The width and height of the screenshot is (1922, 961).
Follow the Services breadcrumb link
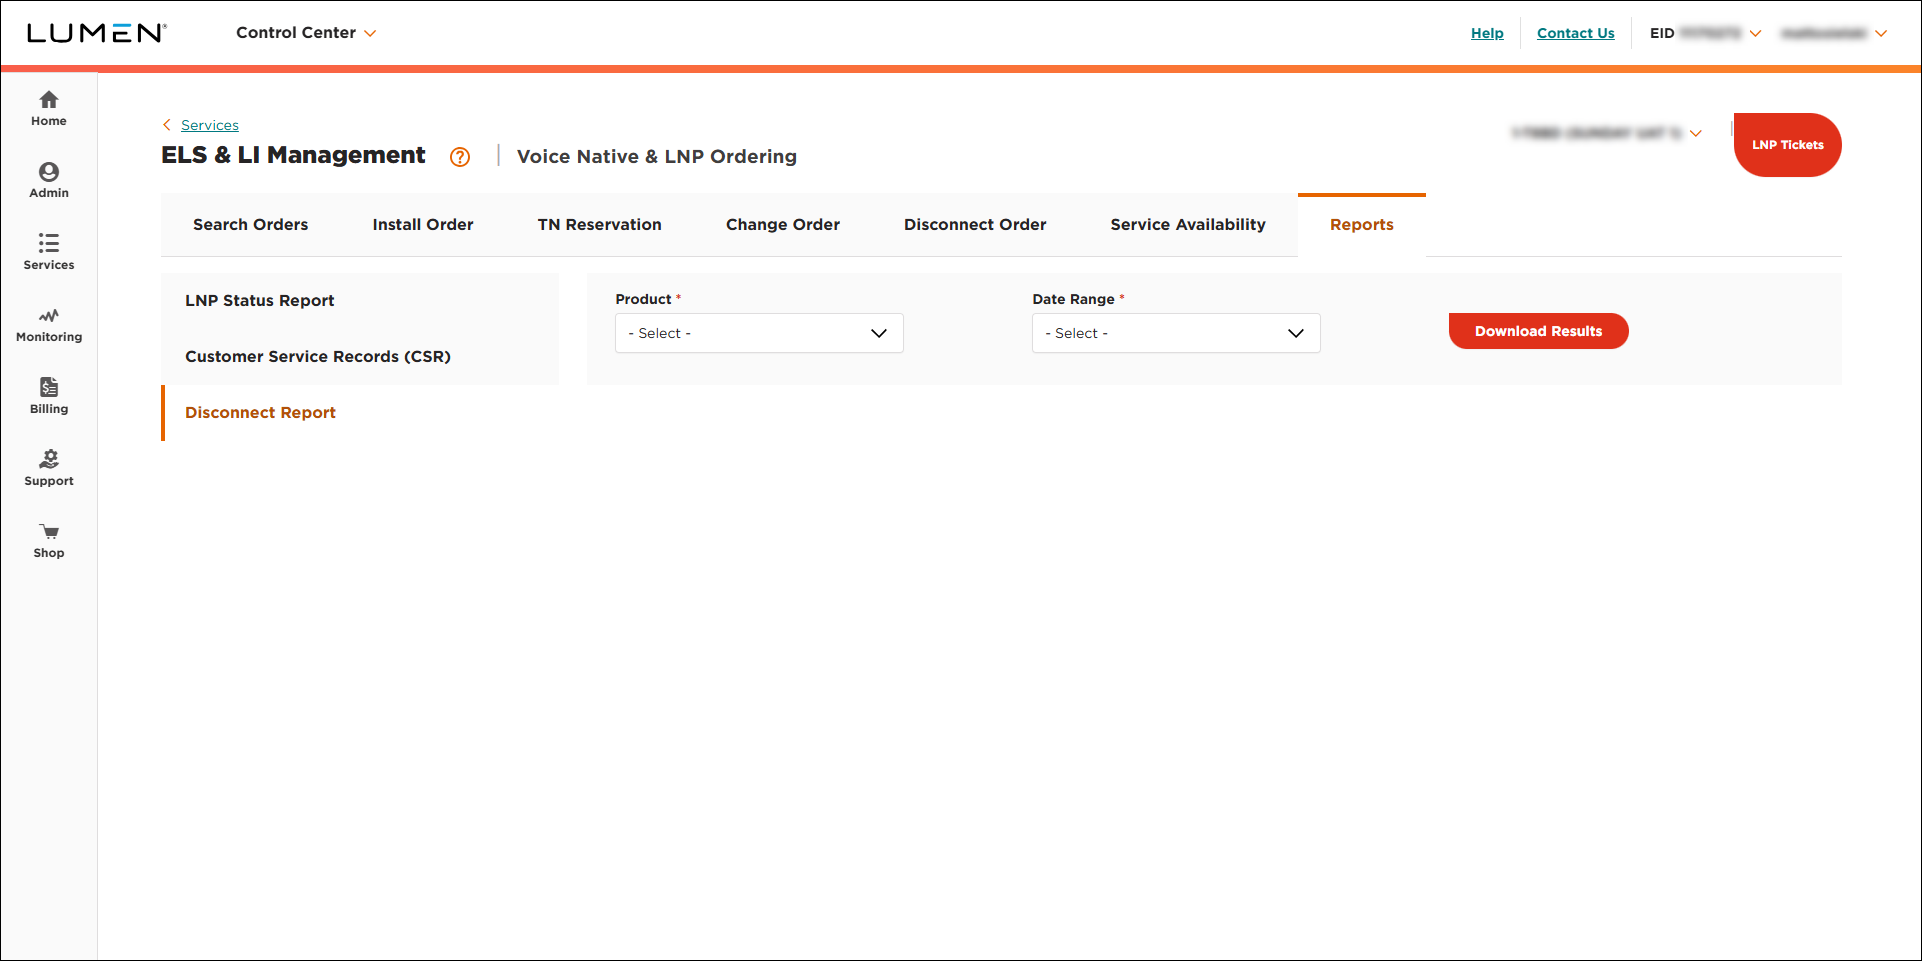210,125
